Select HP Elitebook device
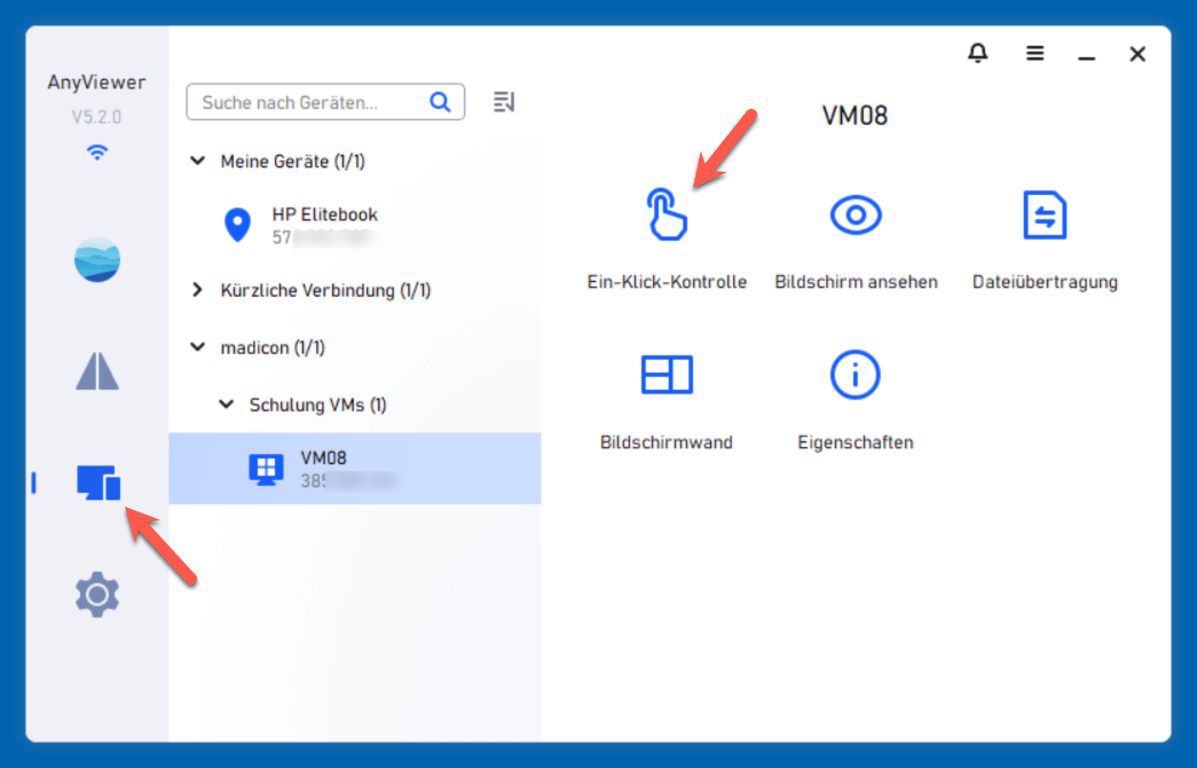The width and height of the screenshot is (1197, 768). point(355,225)
